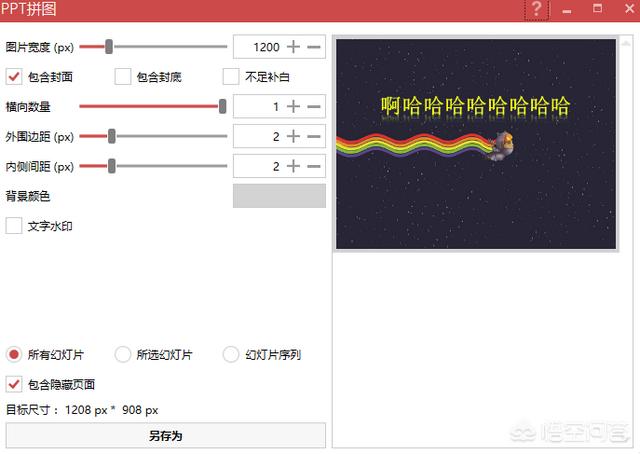This screenshot has height=454, width=640.
Task: Select the 所选幻灯片 radio button
Action: 123,354
